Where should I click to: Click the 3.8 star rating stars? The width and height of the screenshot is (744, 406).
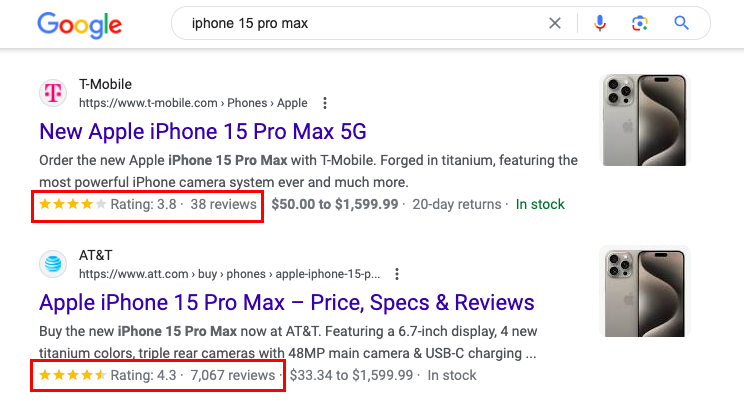click(x=73, y=204)
